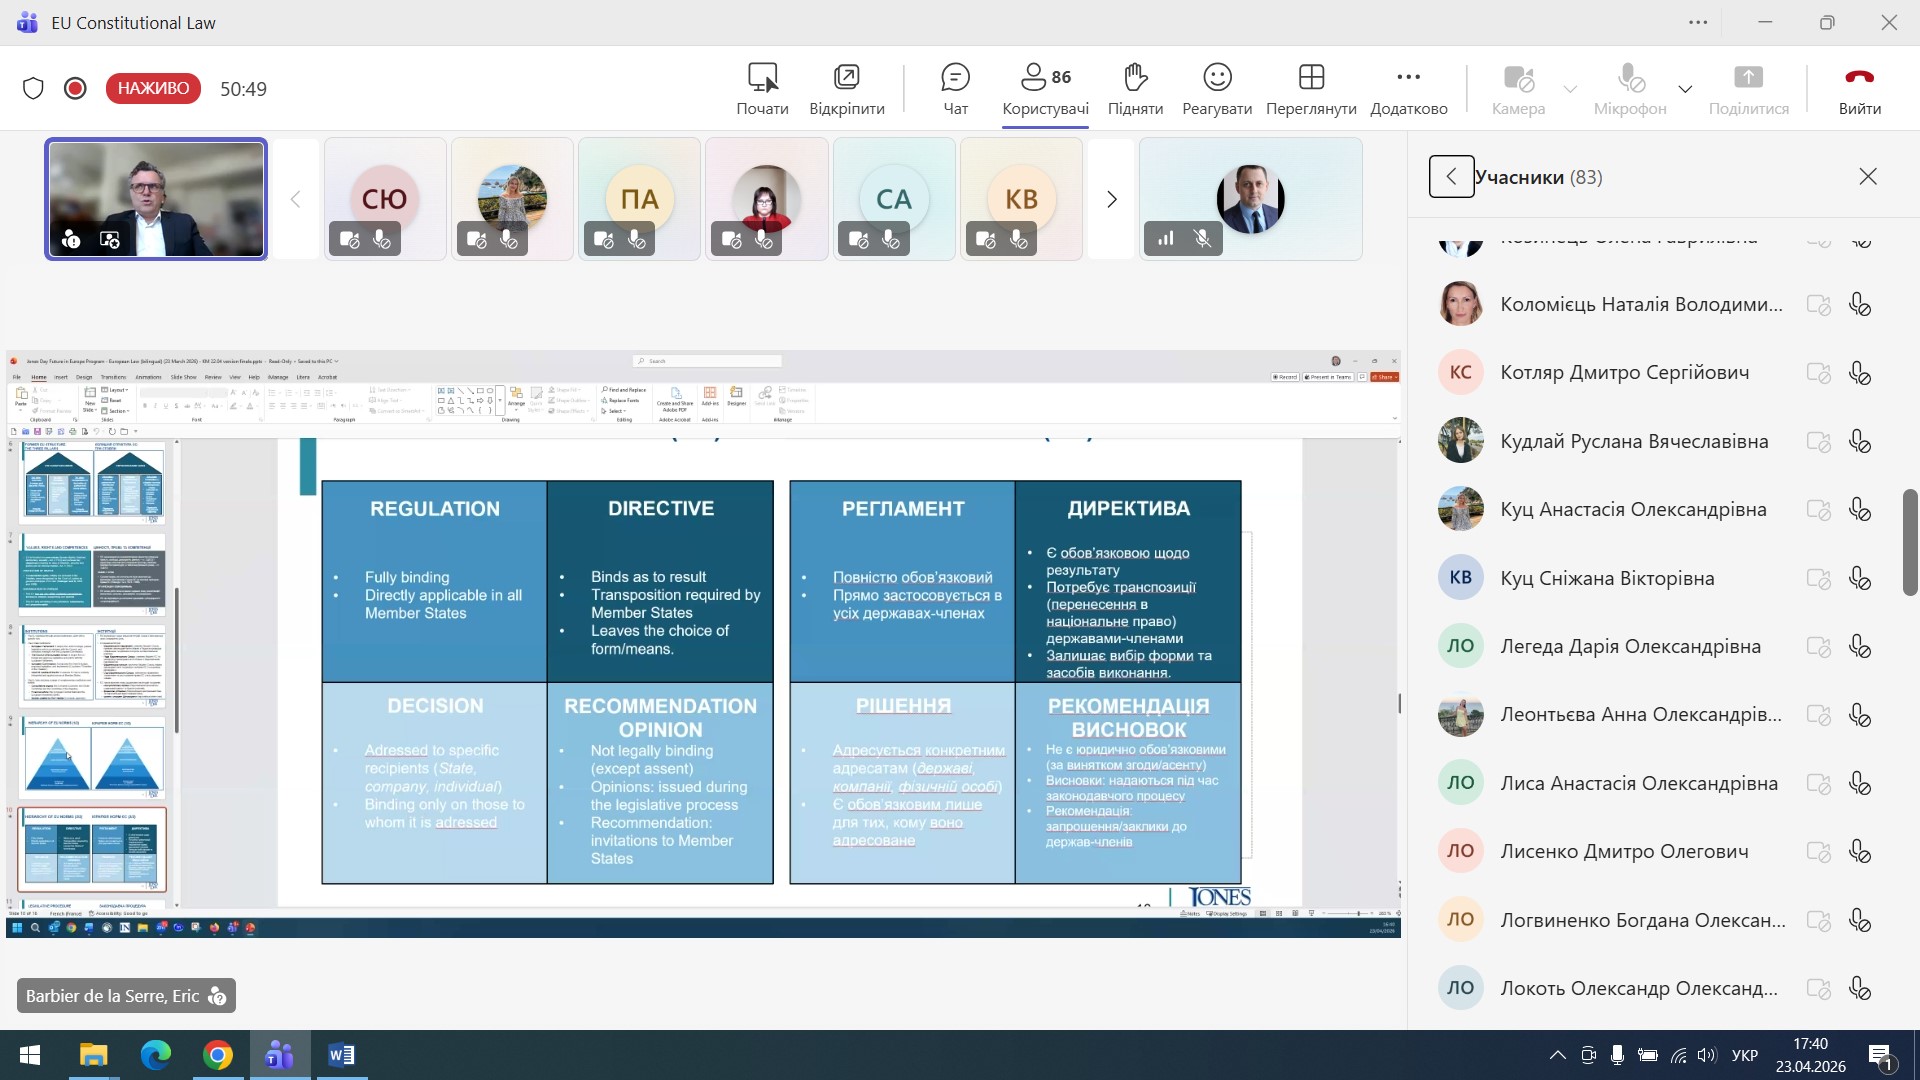Close the Учасники side panel
This screenshot has height=1080, width=1920.
pos(1867,177)
